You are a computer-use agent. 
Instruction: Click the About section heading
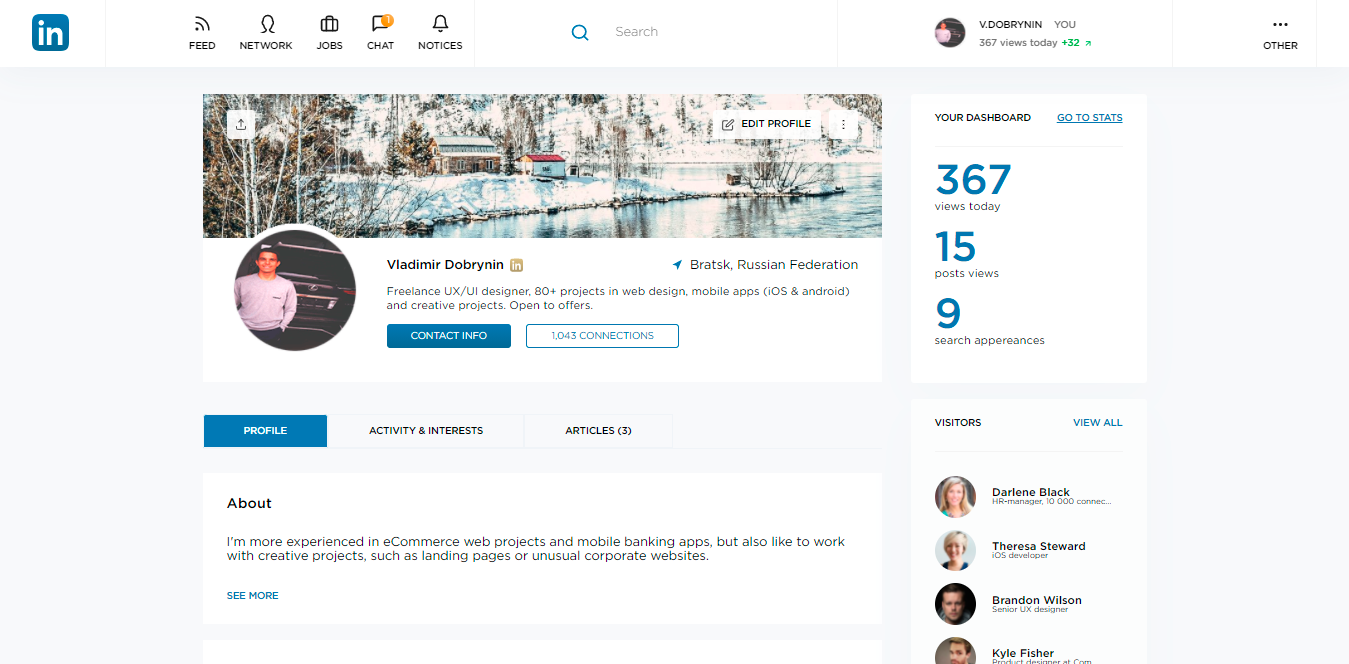click(249, 503)
